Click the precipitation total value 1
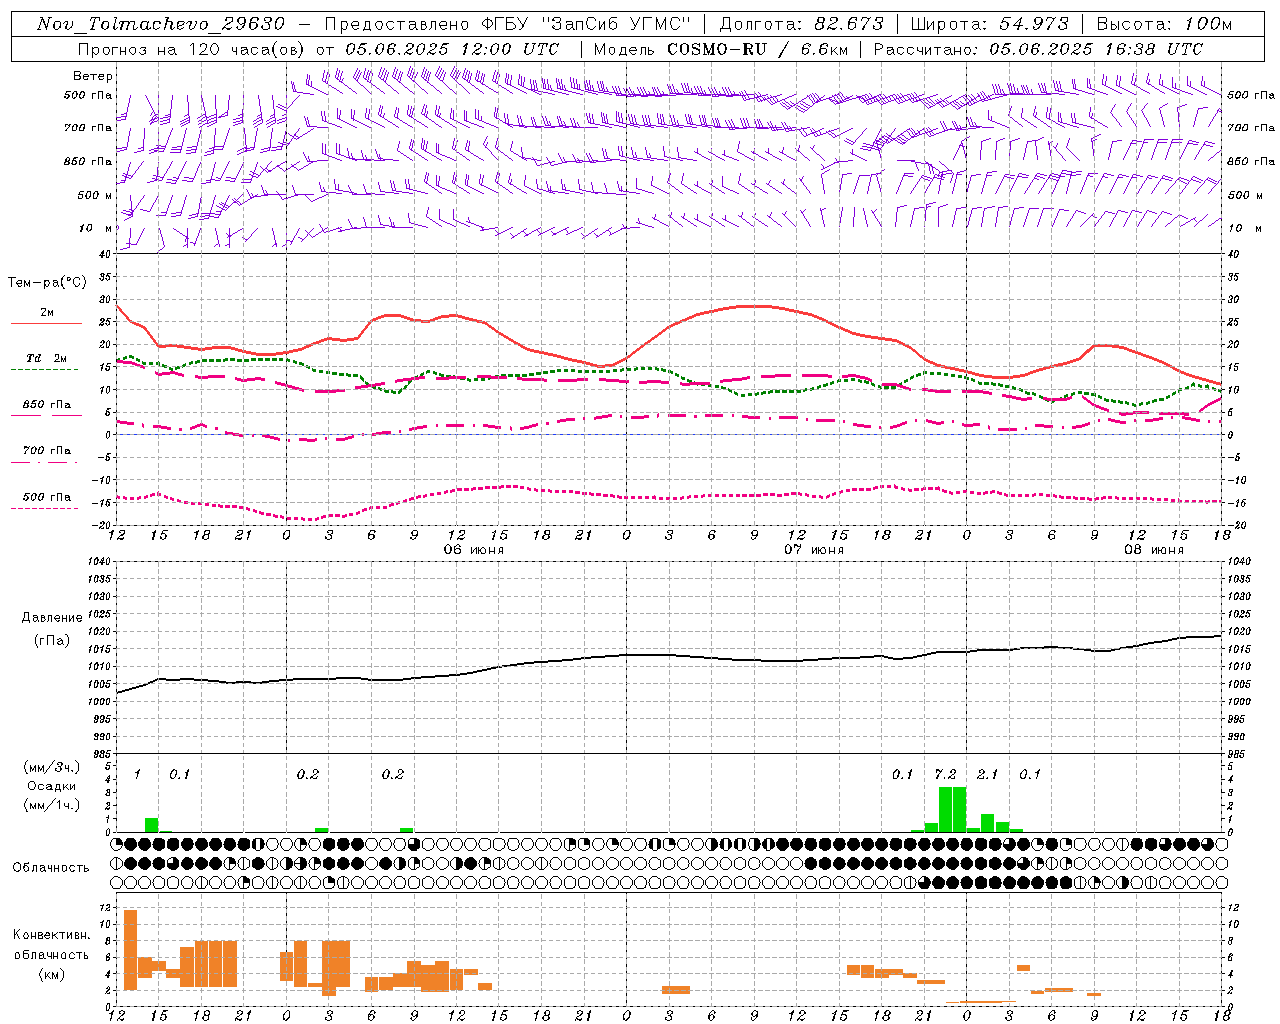This screenshot has height=1024, width=1280. (x=137, y=775)
